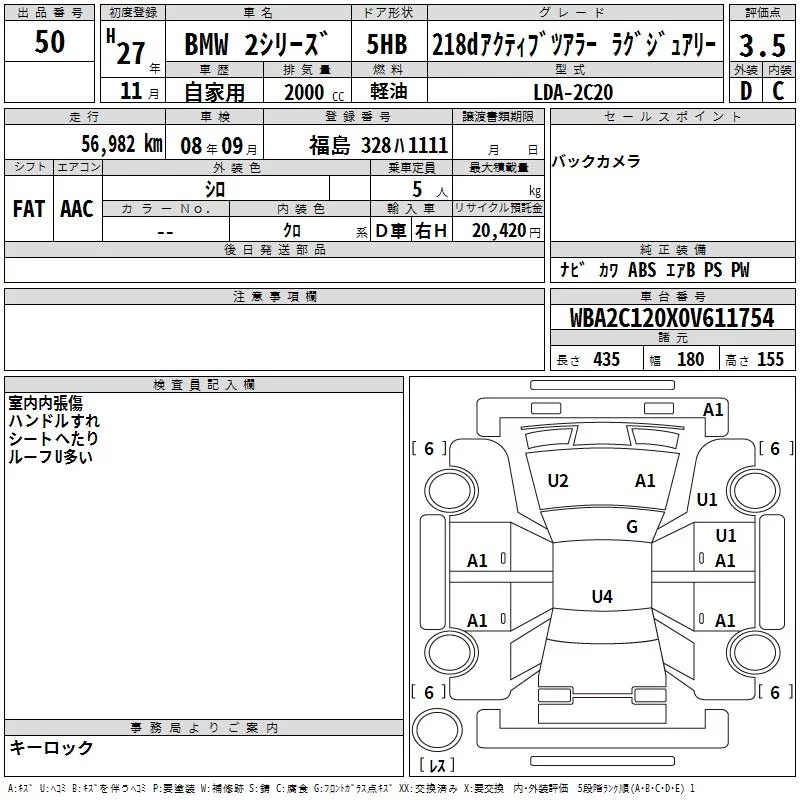Select the model code LDA-2C20

tap(573, 92)
